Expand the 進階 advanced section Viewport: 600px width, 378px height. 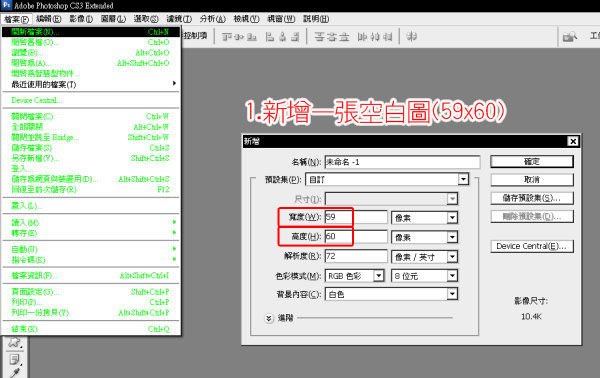[269, 318]
